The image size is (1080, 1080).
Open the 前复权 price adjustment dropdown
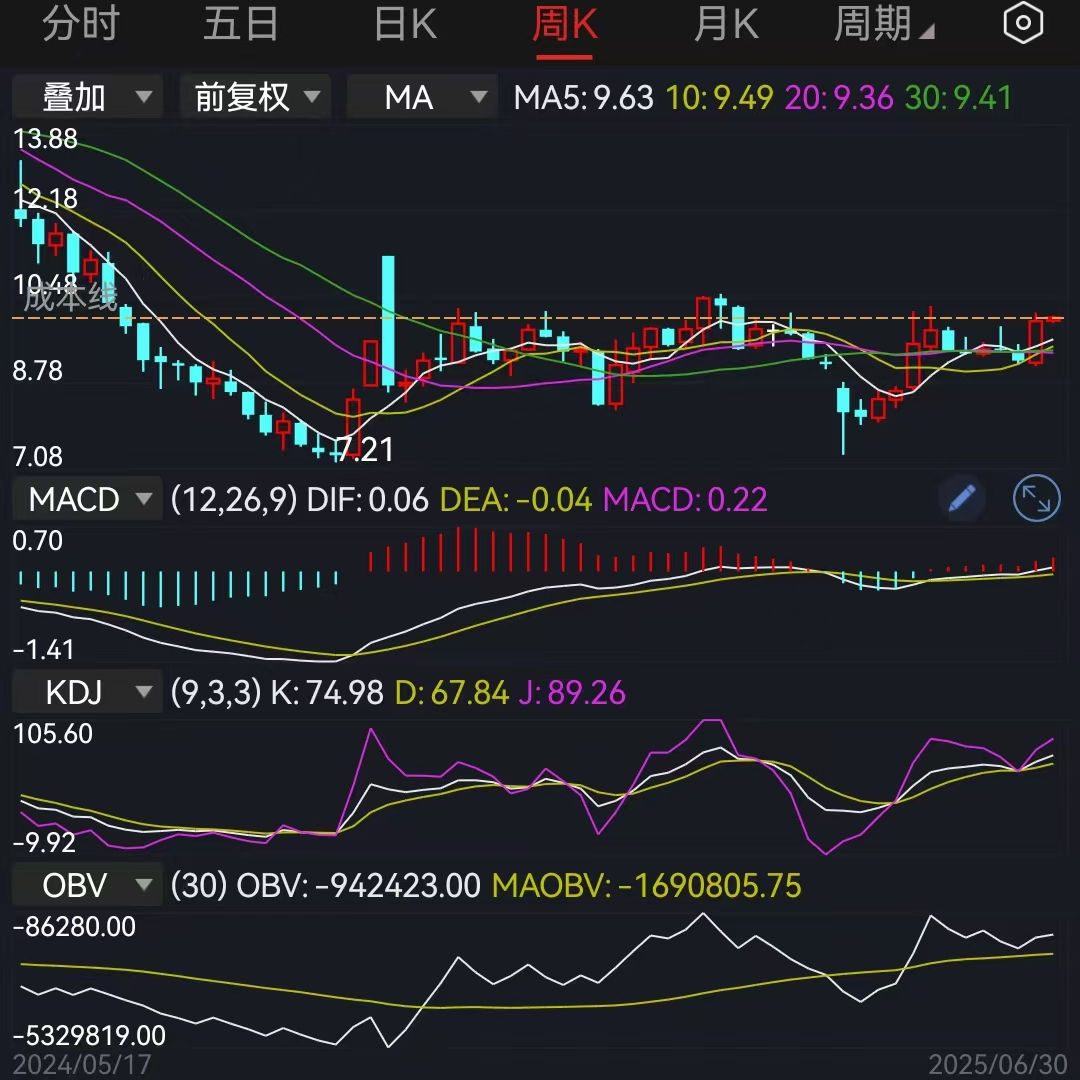[254, 96]
